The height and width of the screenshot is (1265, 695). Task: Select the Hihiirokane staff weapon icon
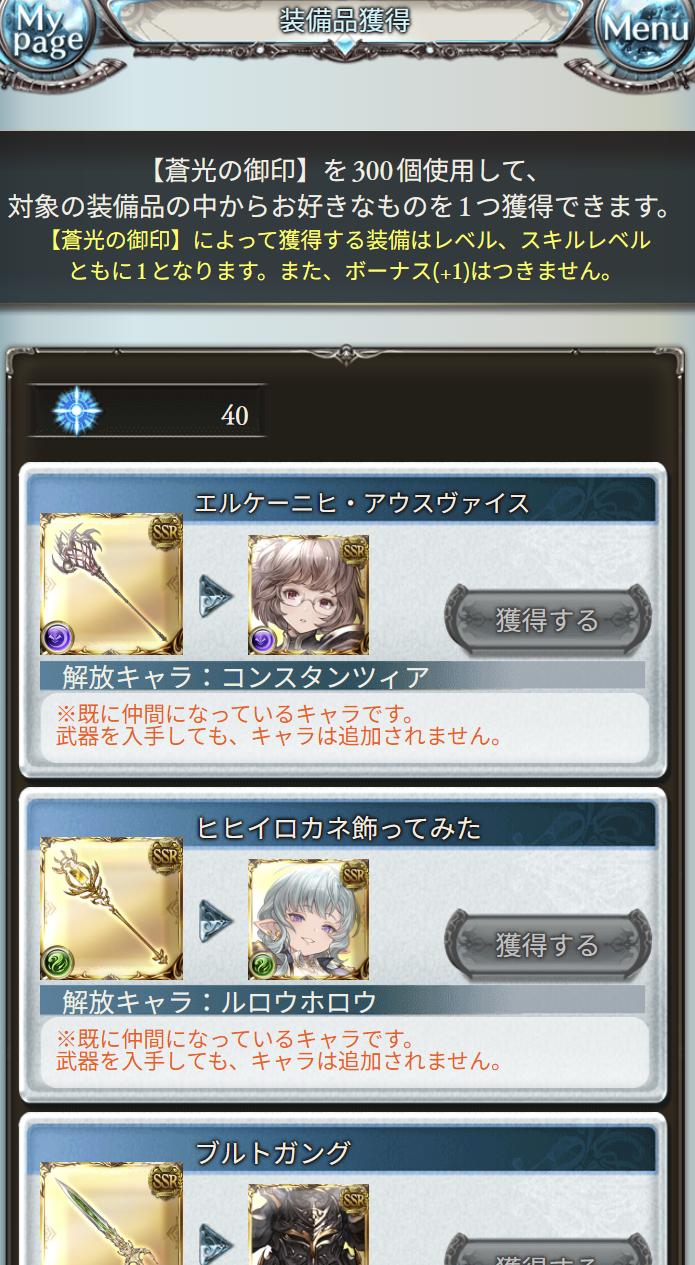click(111, 909)
